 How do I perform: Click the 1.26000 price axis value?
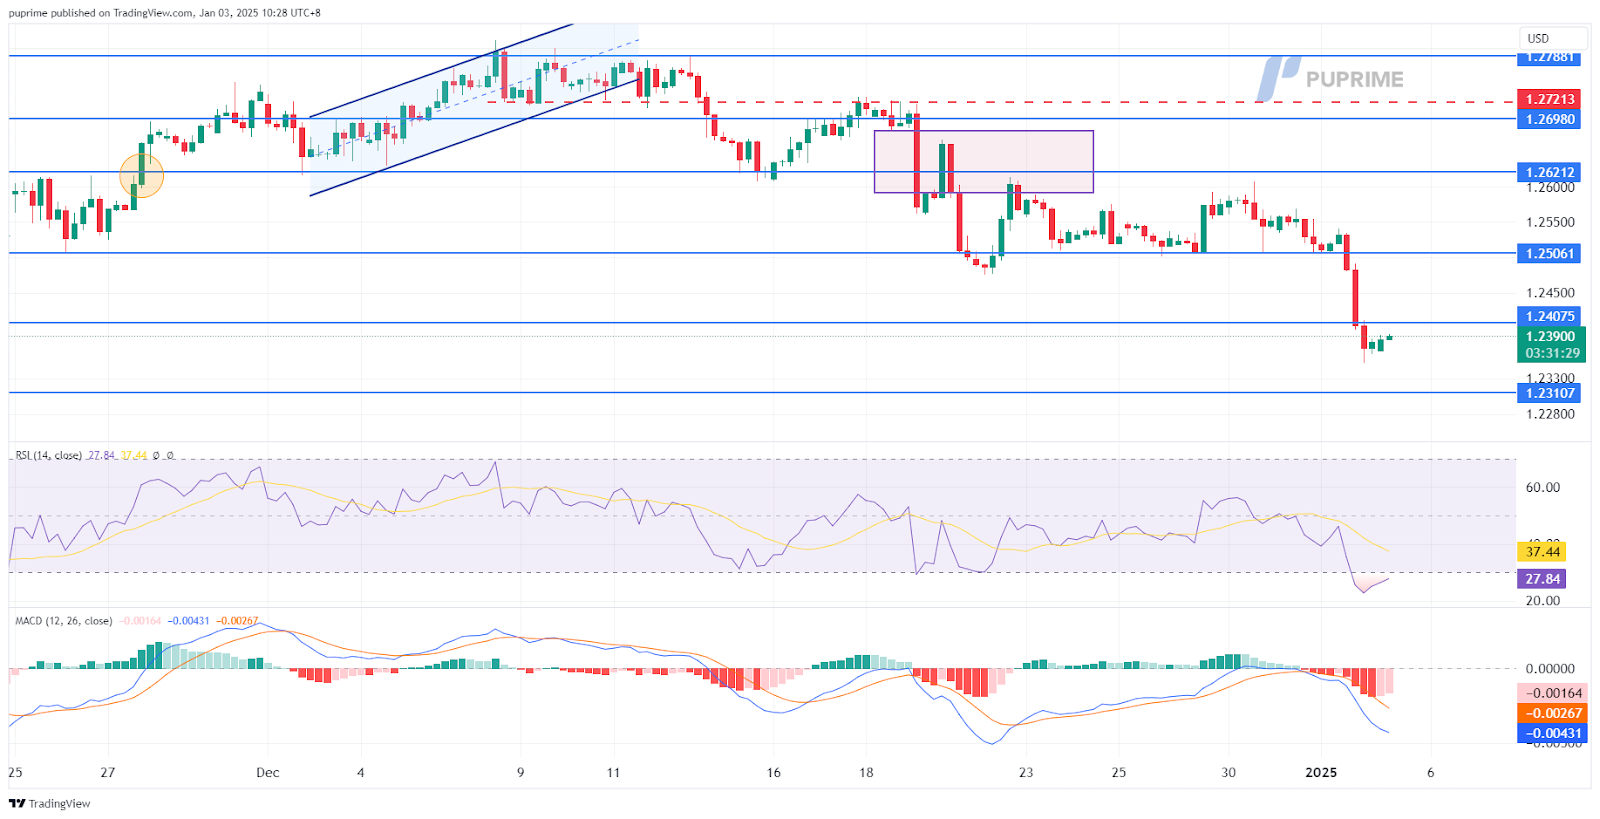[1550, 187]
